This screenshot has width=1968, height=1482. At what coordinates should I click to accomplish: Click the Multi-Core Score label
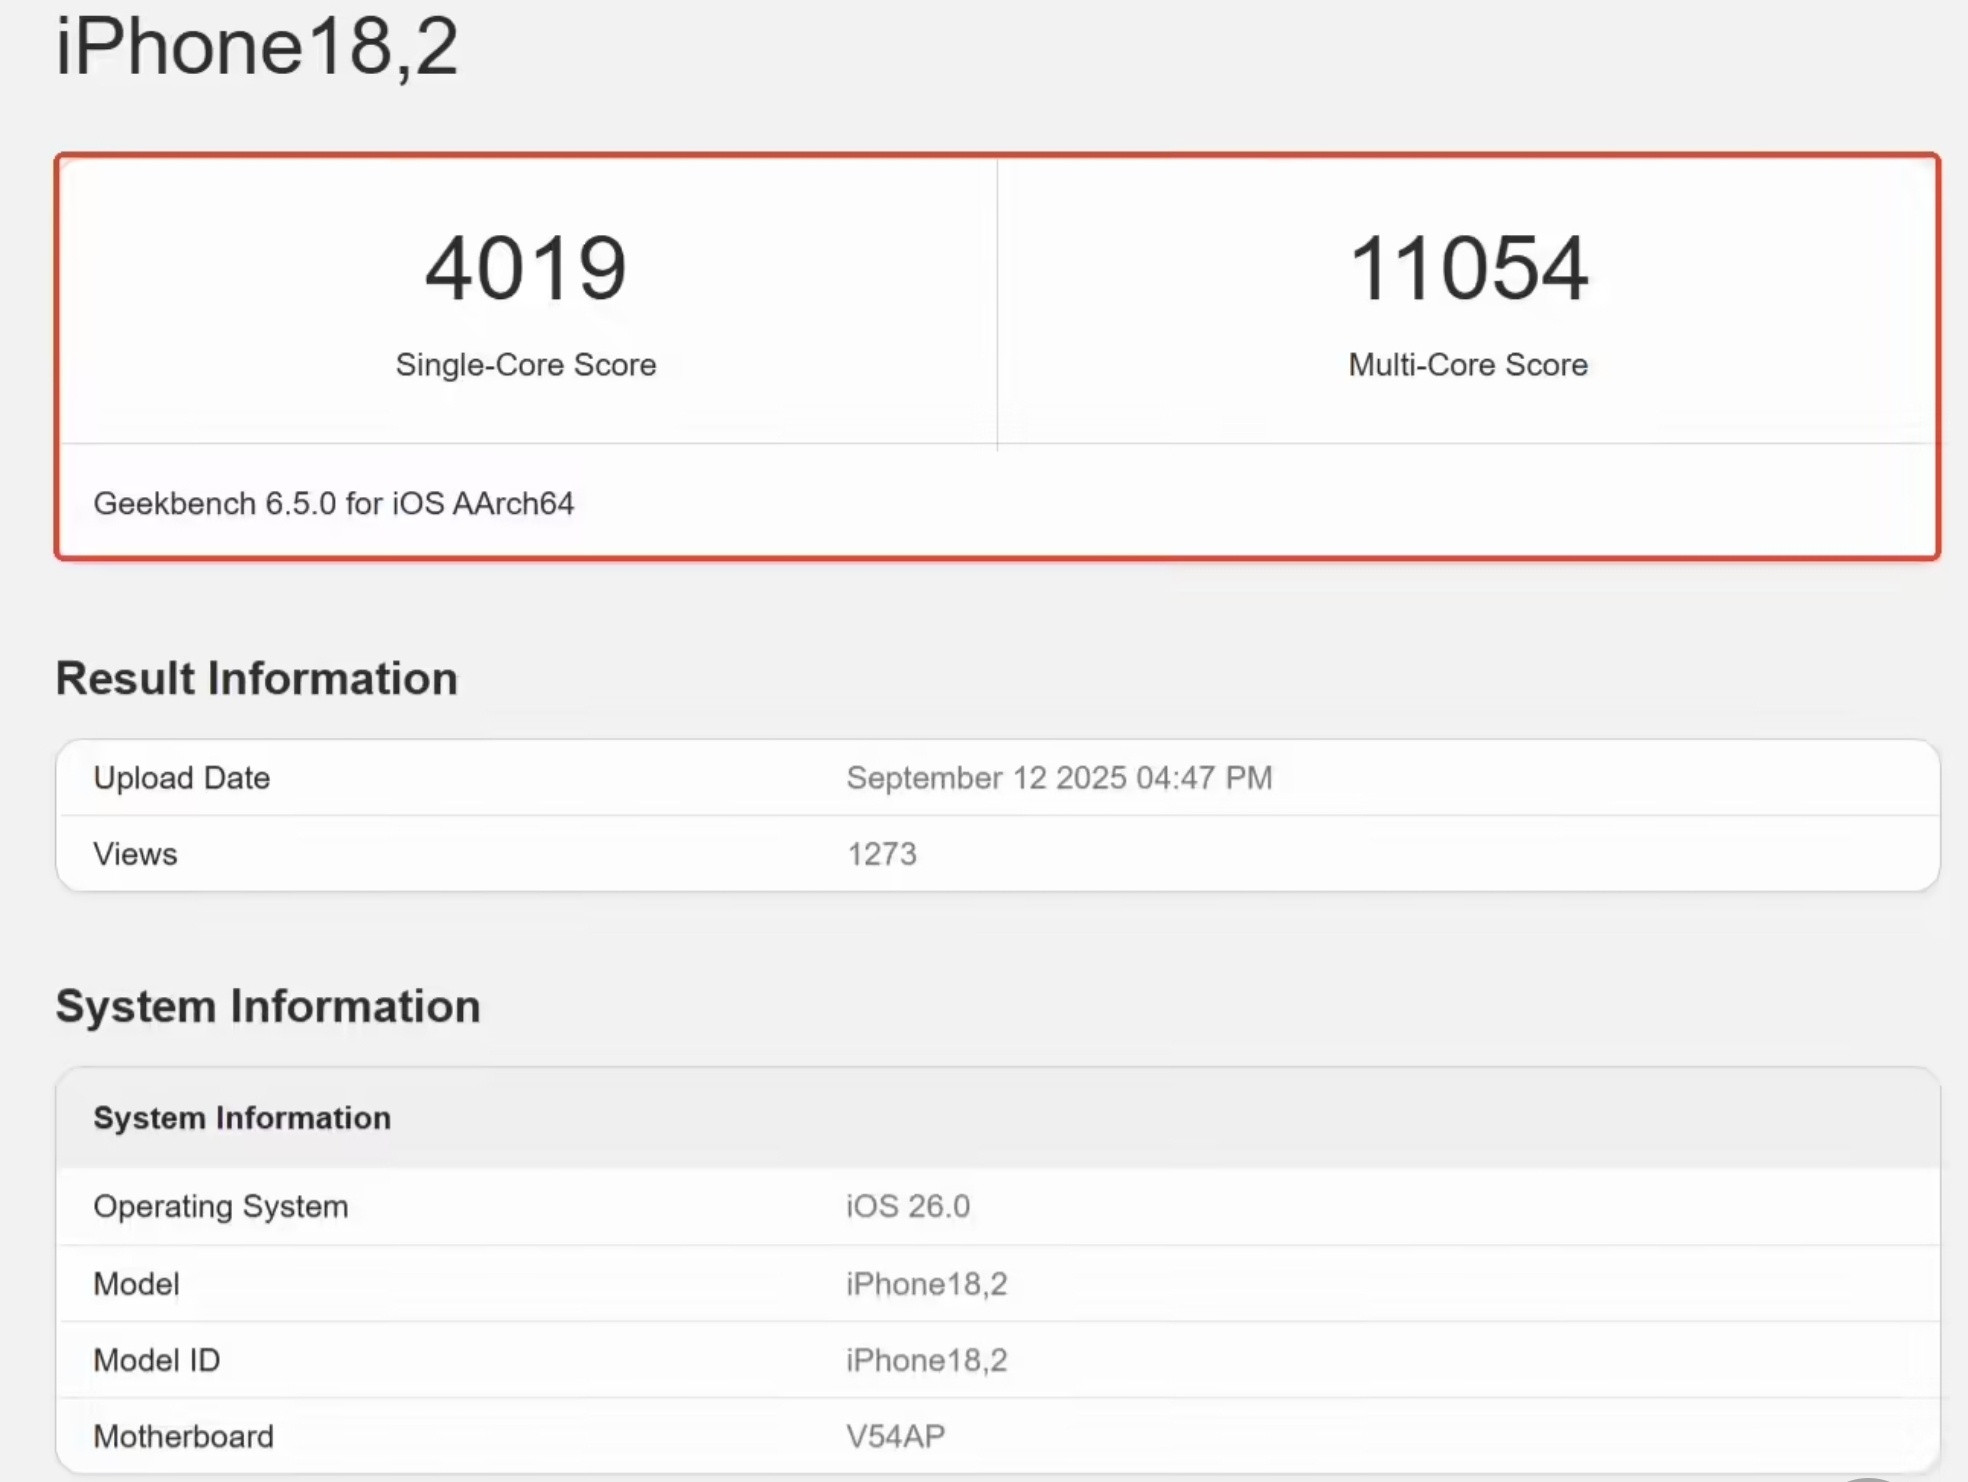click(1467, 365)
